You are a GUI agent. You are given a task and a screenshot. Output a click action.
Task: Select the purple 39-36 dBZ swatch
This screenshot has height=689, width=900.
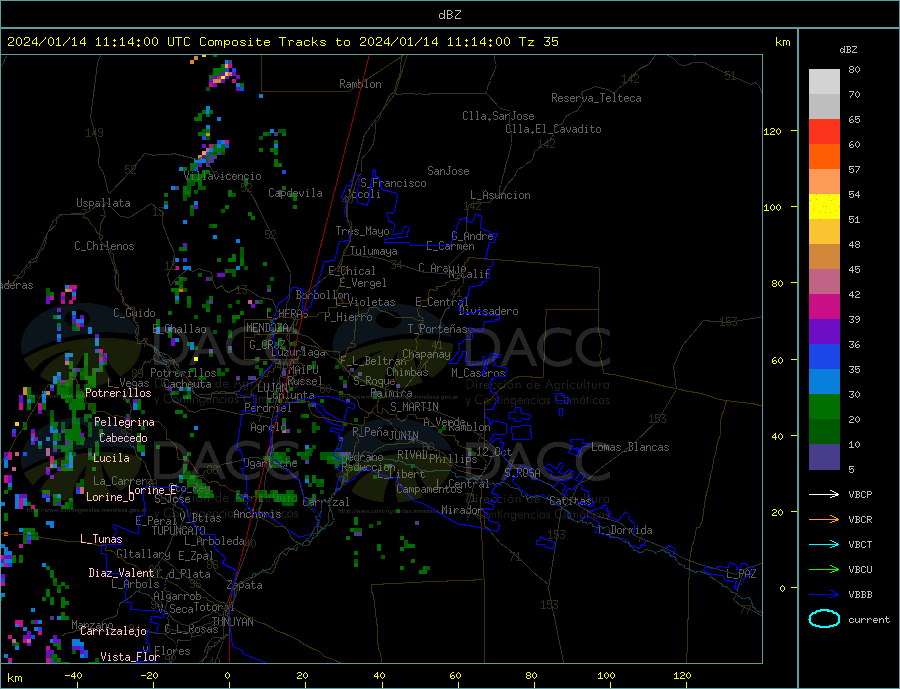pos(824,332)
